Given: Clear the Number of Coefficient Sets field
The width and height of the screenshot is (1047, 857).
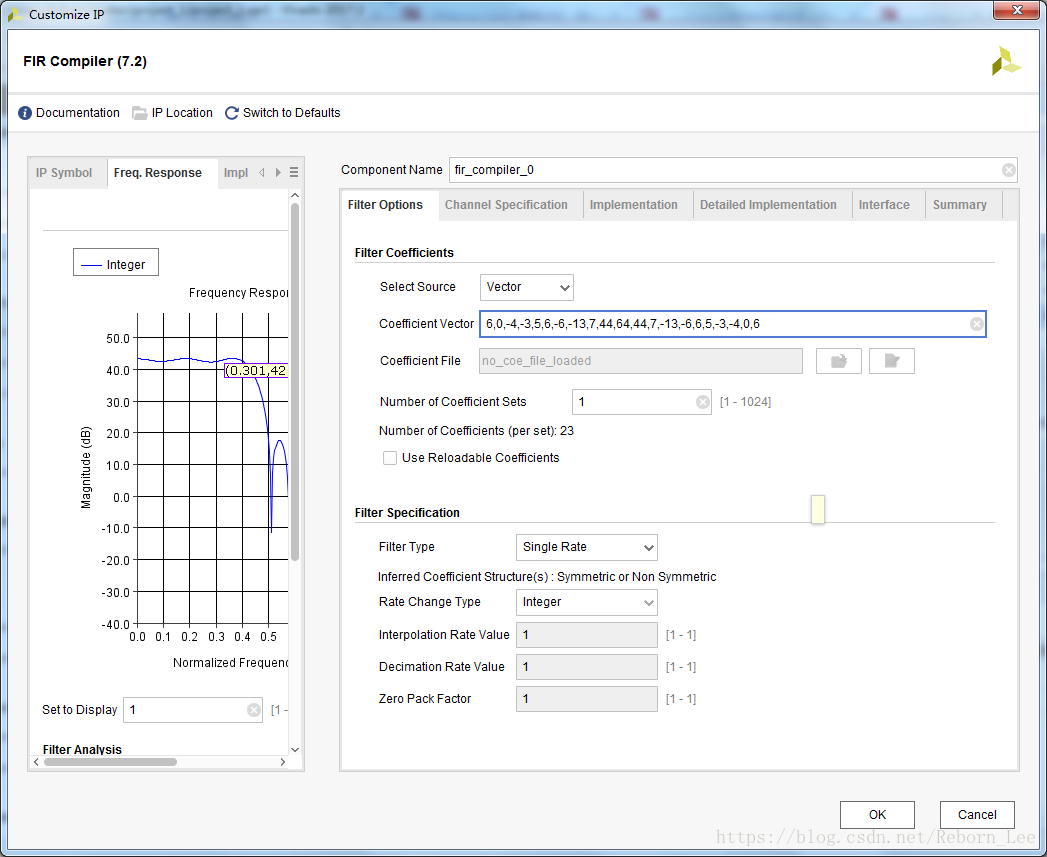Looking at the screenshot, I should tap(702, 401).
